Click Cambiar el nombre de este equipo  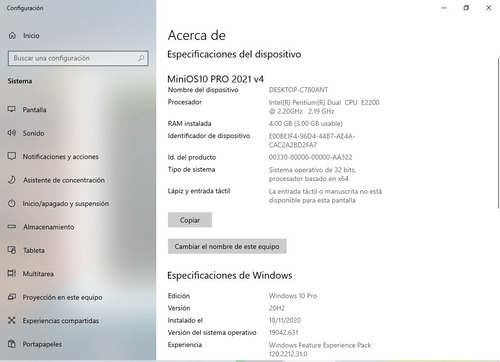pos(227,246)
